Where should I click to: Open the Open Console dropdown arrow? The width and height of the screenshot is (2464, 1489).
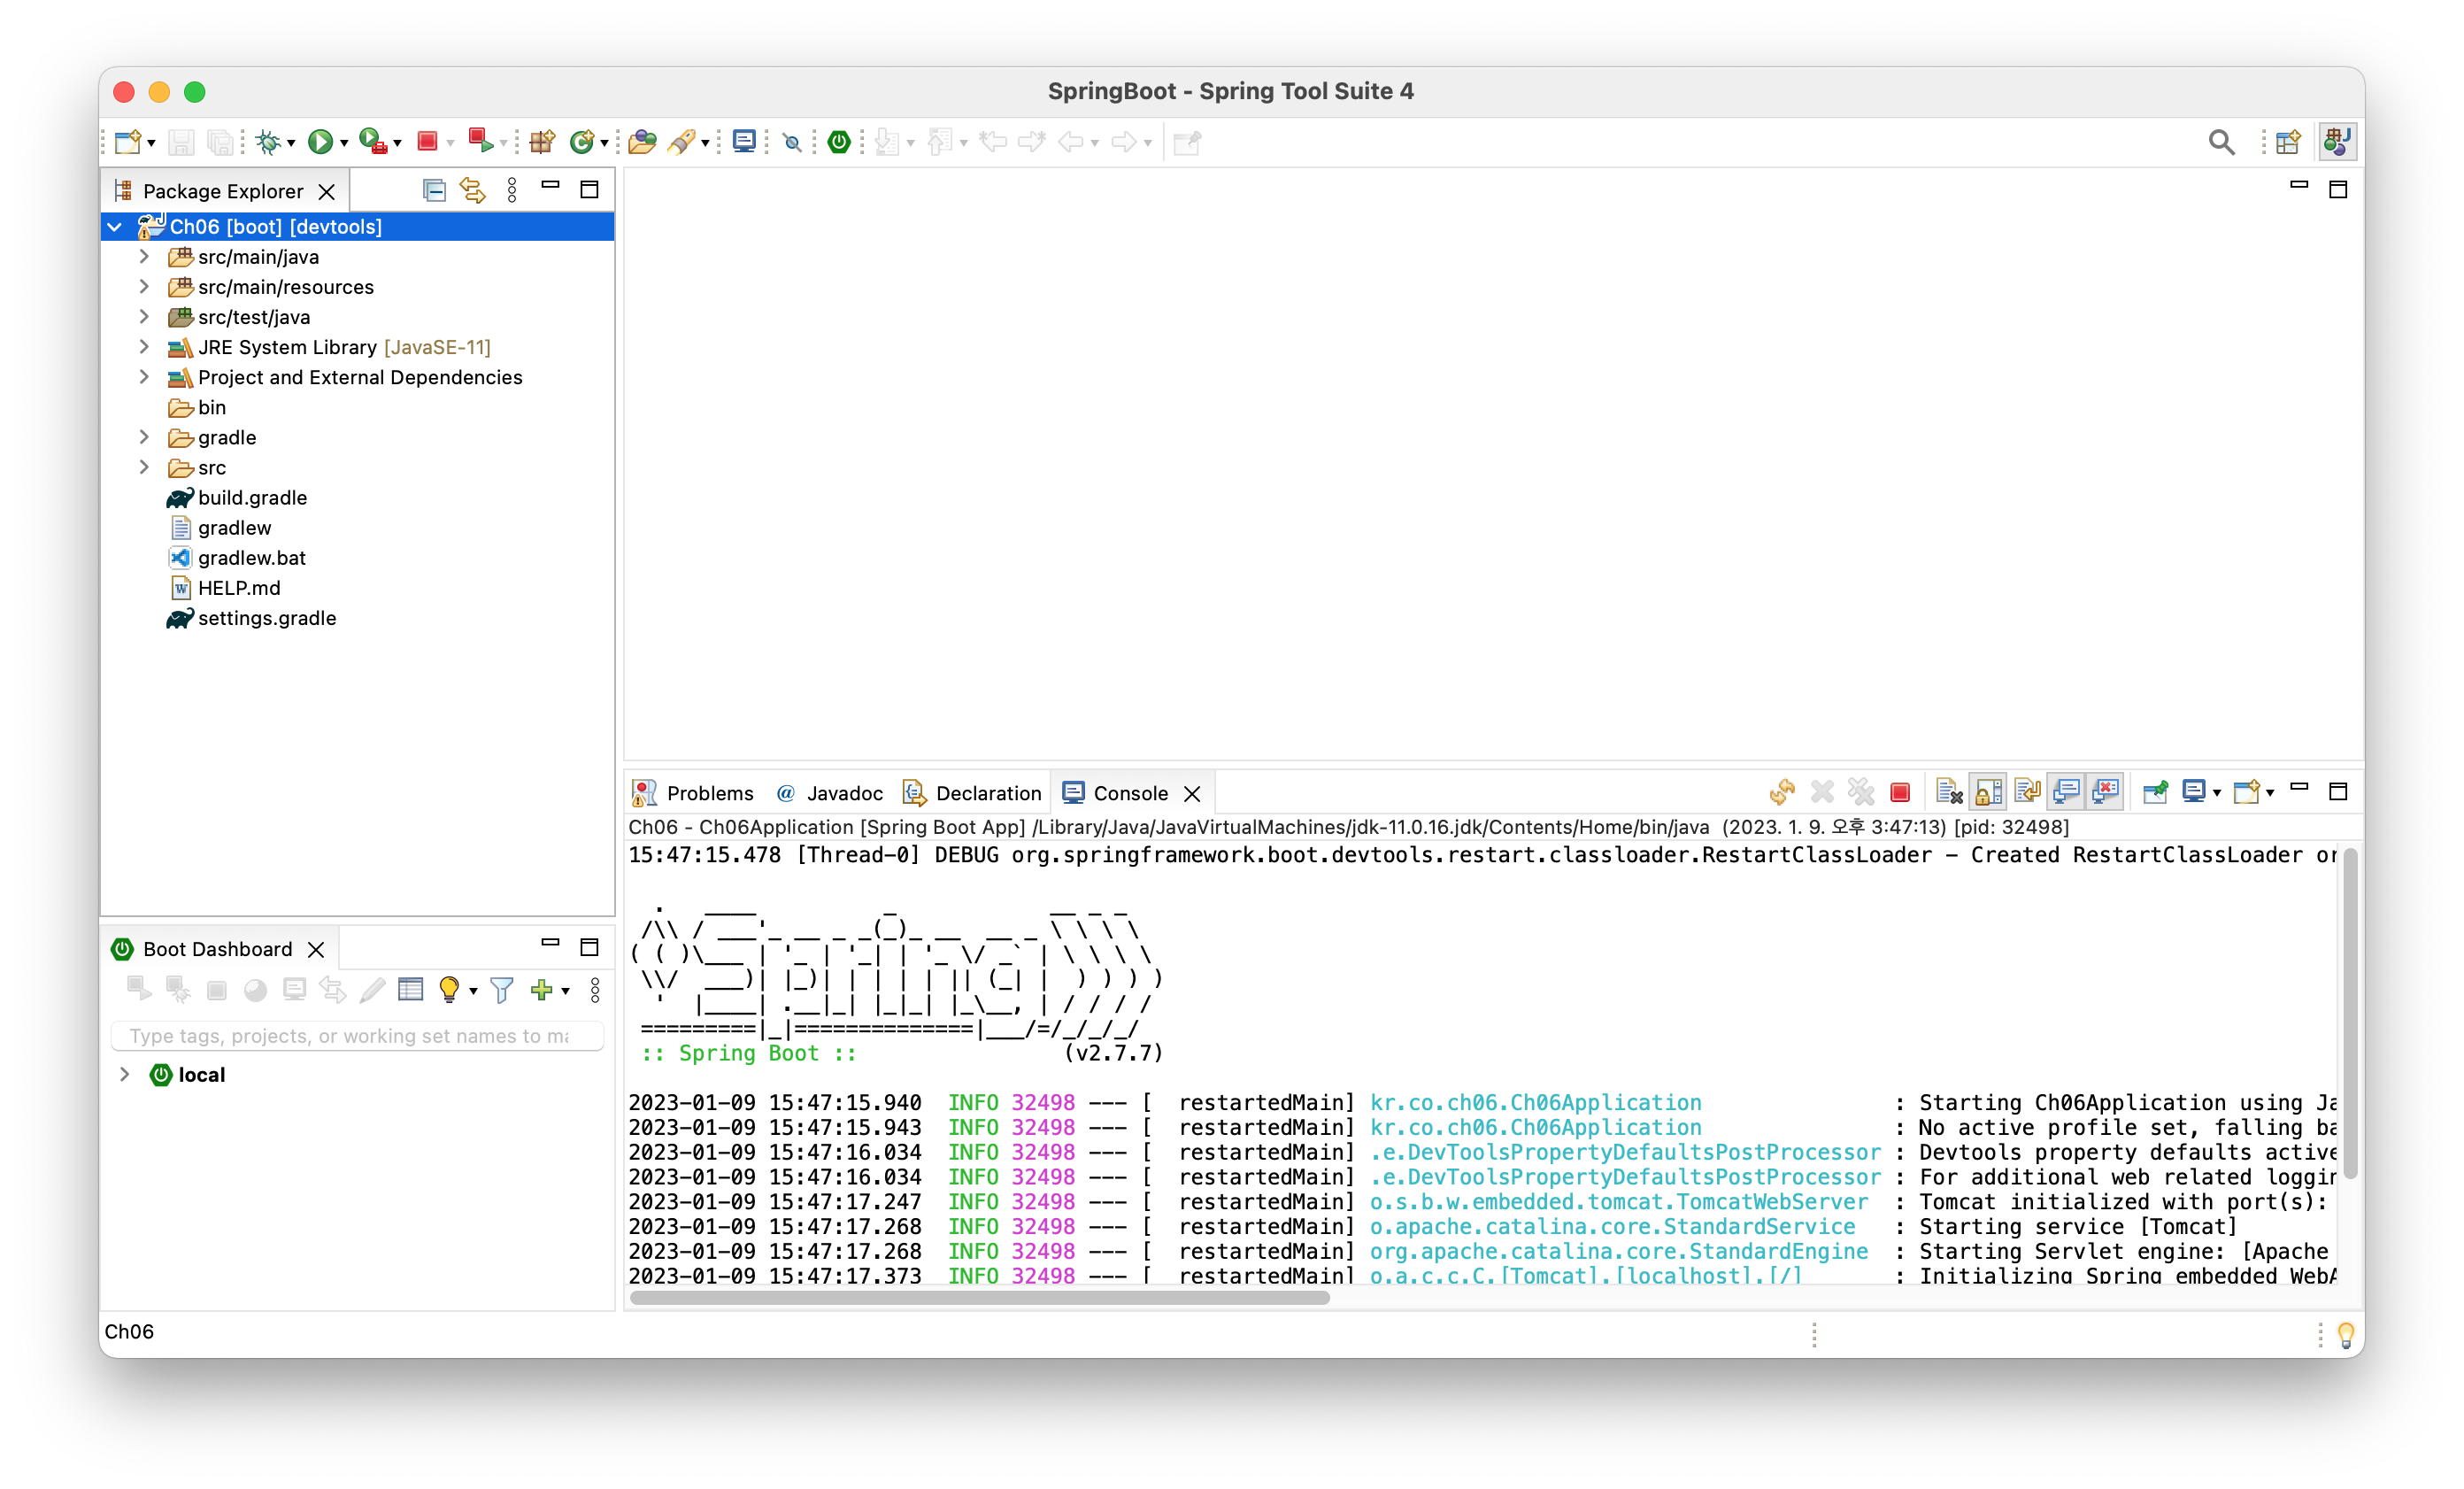pos(2270,793)
